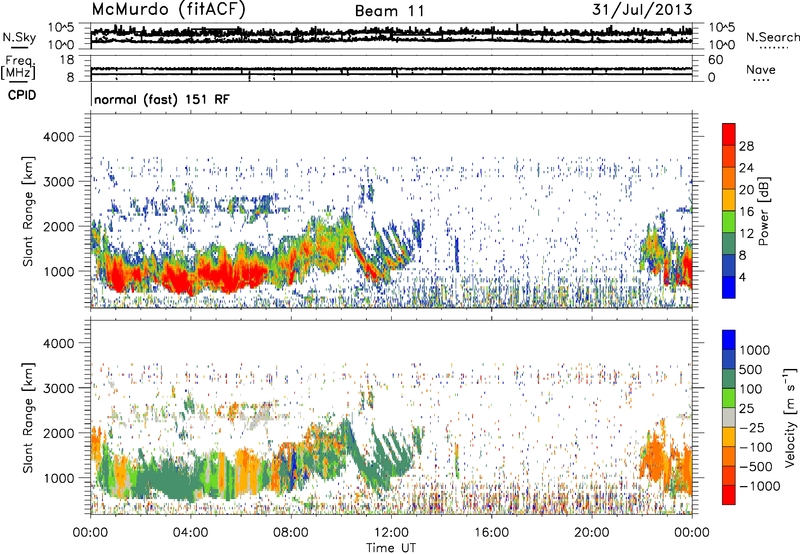Image resolution: width=800 pixels, height=554 pixels.
Task: Click 'Slant Range [km]' label of velocity panel
Action: tap(28, 417)
